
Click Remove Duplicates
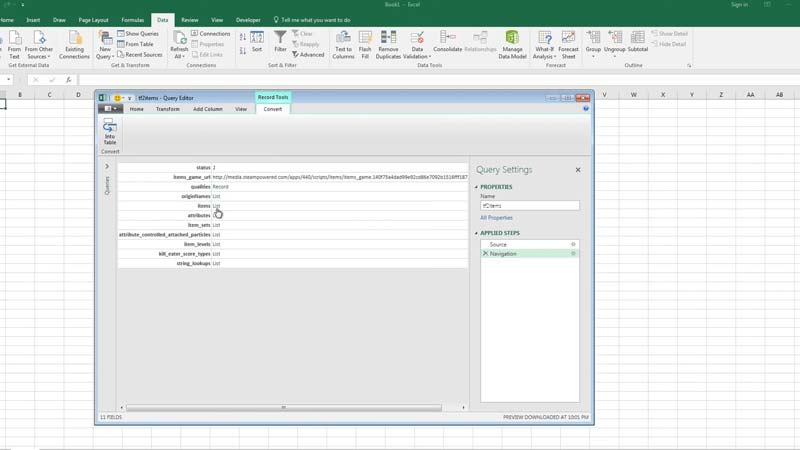click(x=388, y=45)
